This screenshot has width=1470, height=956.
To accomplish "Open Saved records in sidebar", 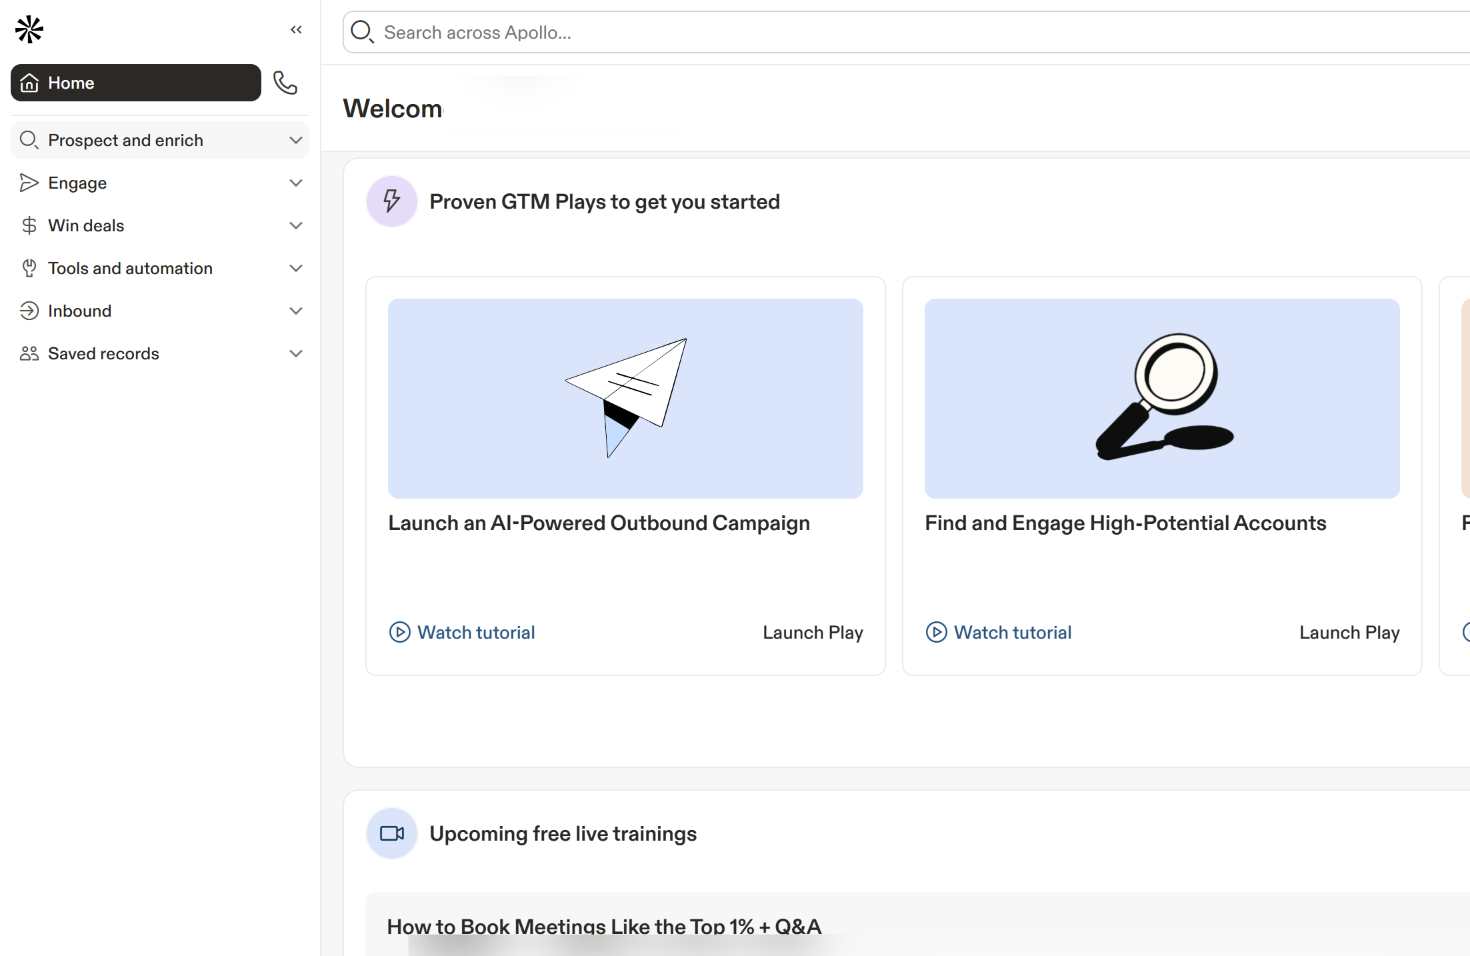I will pos(103,354).
